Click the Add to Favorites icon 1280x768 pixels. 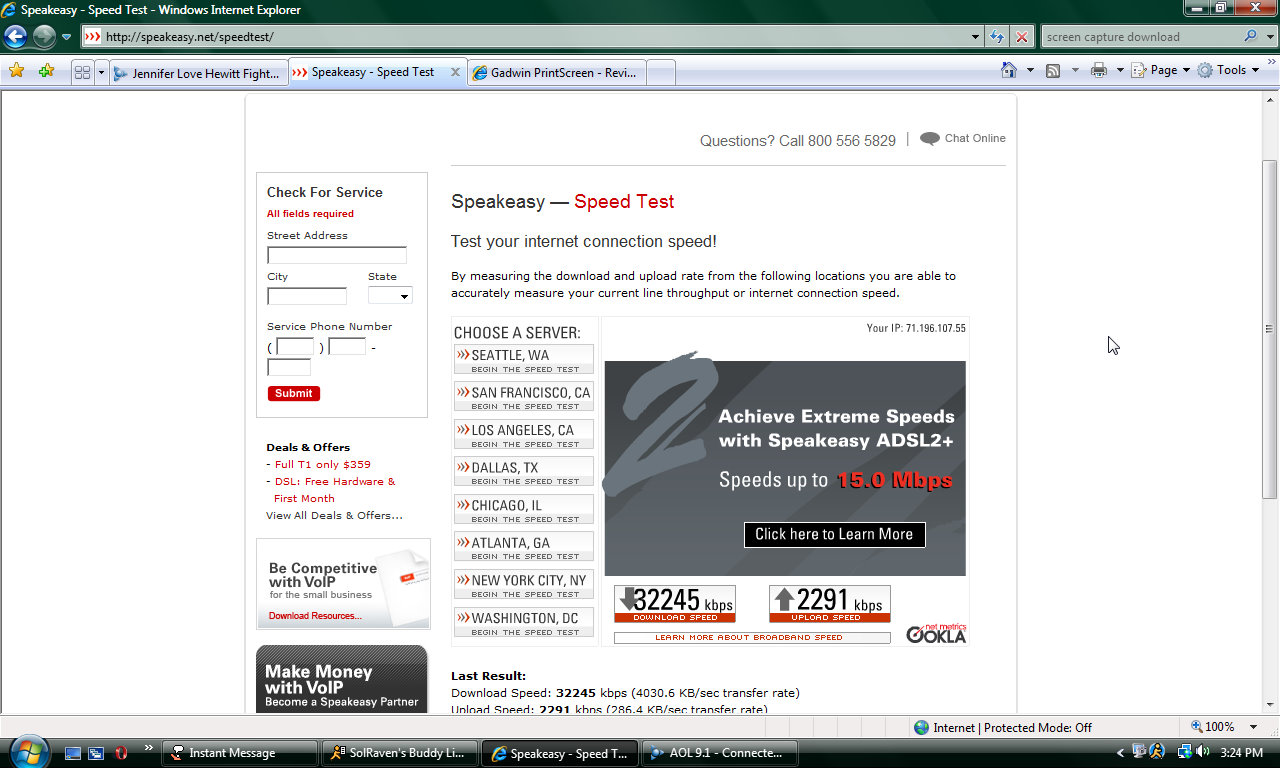click(45, 71)
